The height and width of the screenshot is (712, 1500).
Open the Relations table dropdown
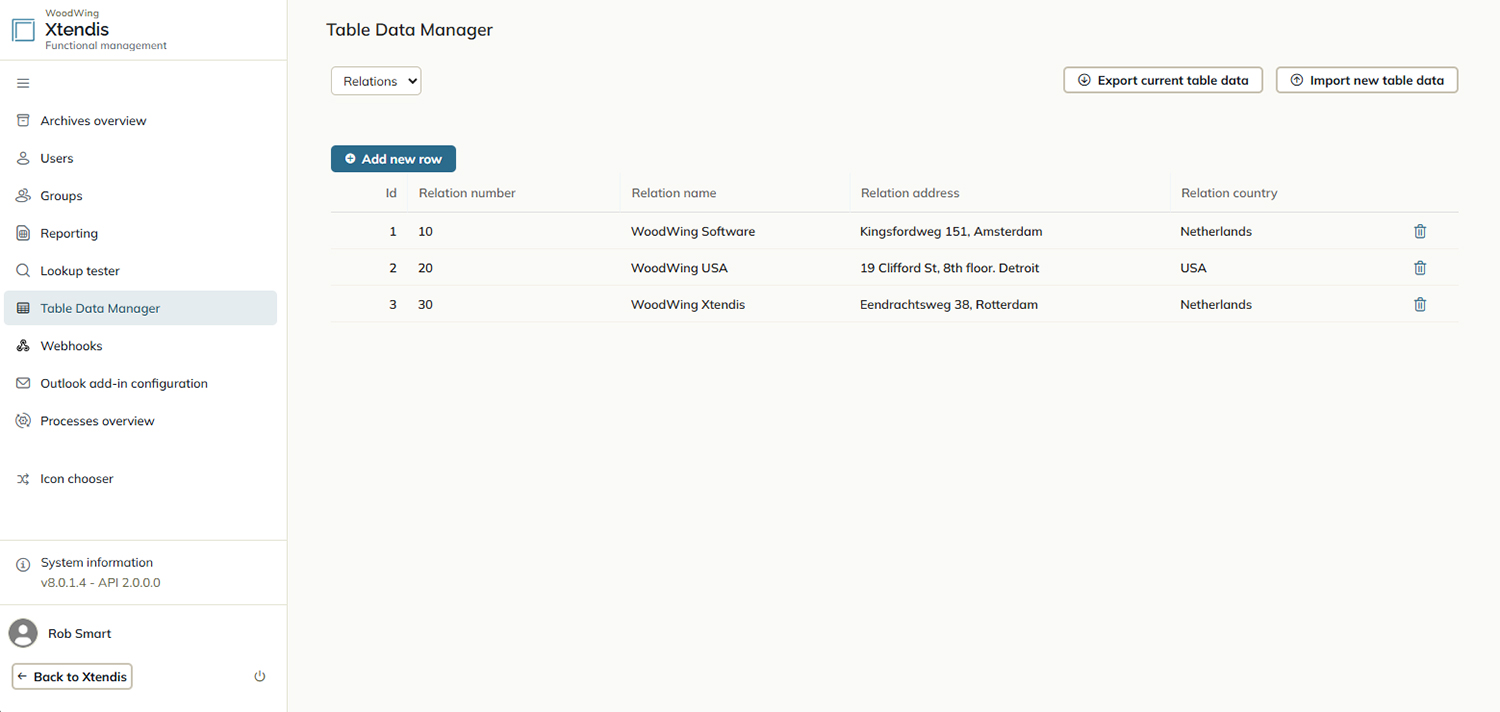tap(376, 81)
